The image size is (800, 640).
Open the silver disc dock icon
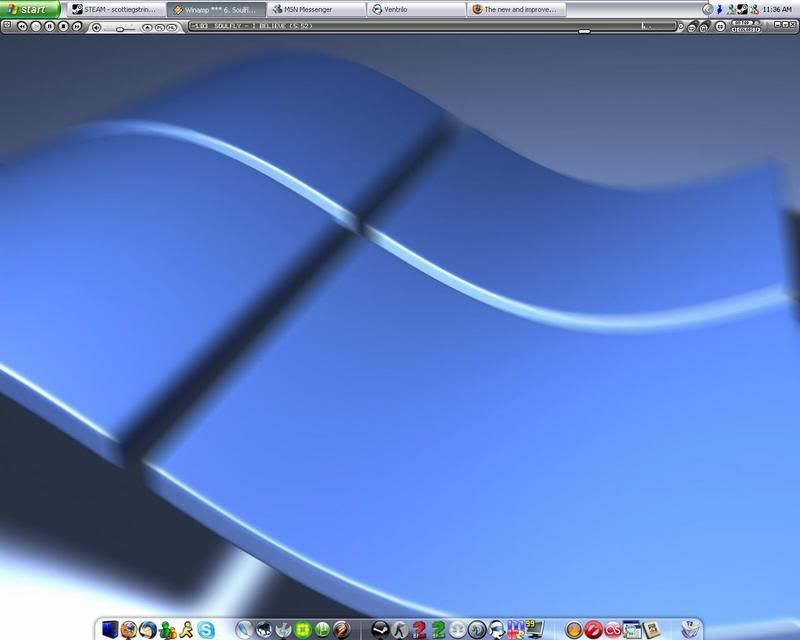pos(457,629)
